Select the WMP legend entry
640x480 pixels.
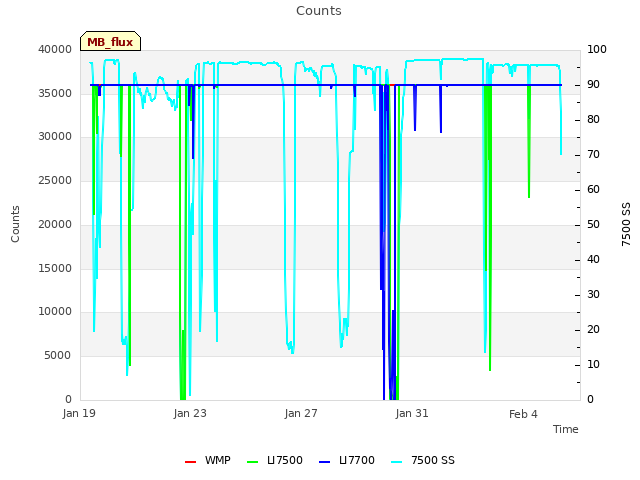208,460
